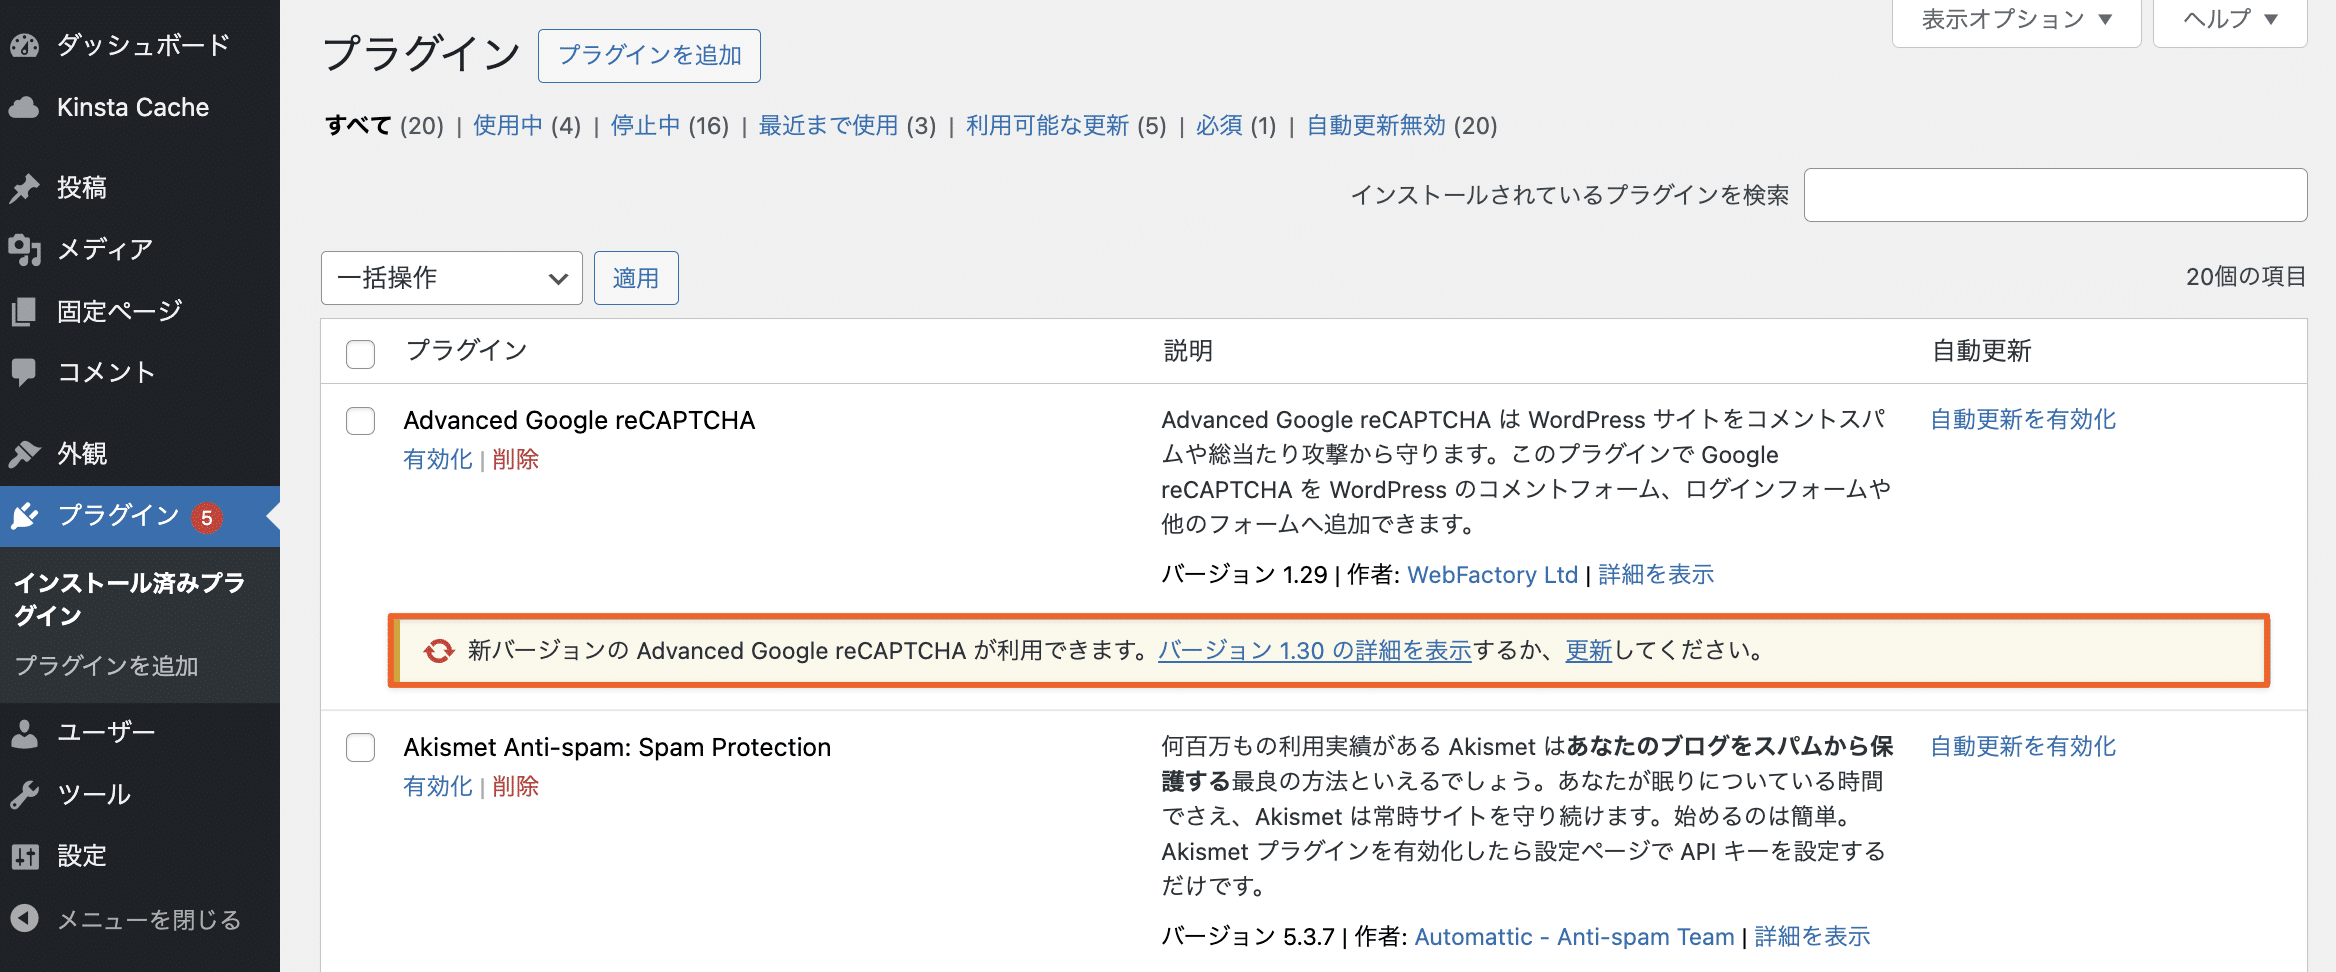This screenshot has height=972, width=2336.
Task: Click the 外観 paintbrush icon
Action: click(24, 454)
